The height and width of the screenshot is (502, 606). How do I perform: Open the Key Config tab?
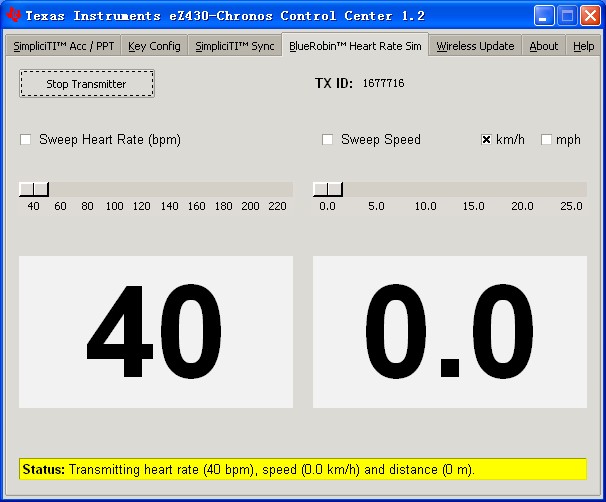154,46
